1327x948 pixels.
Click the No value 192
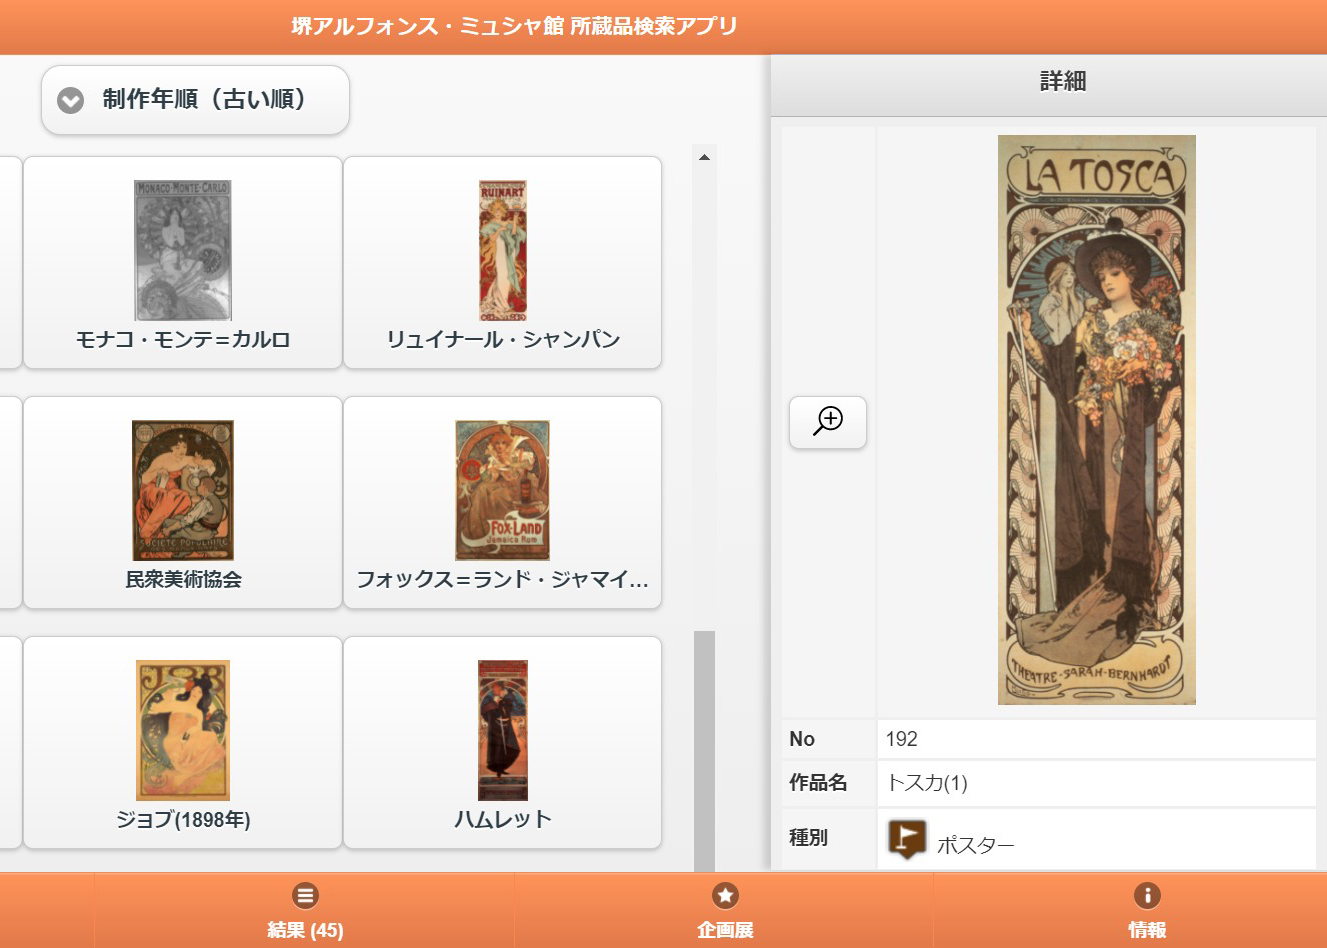901,739
